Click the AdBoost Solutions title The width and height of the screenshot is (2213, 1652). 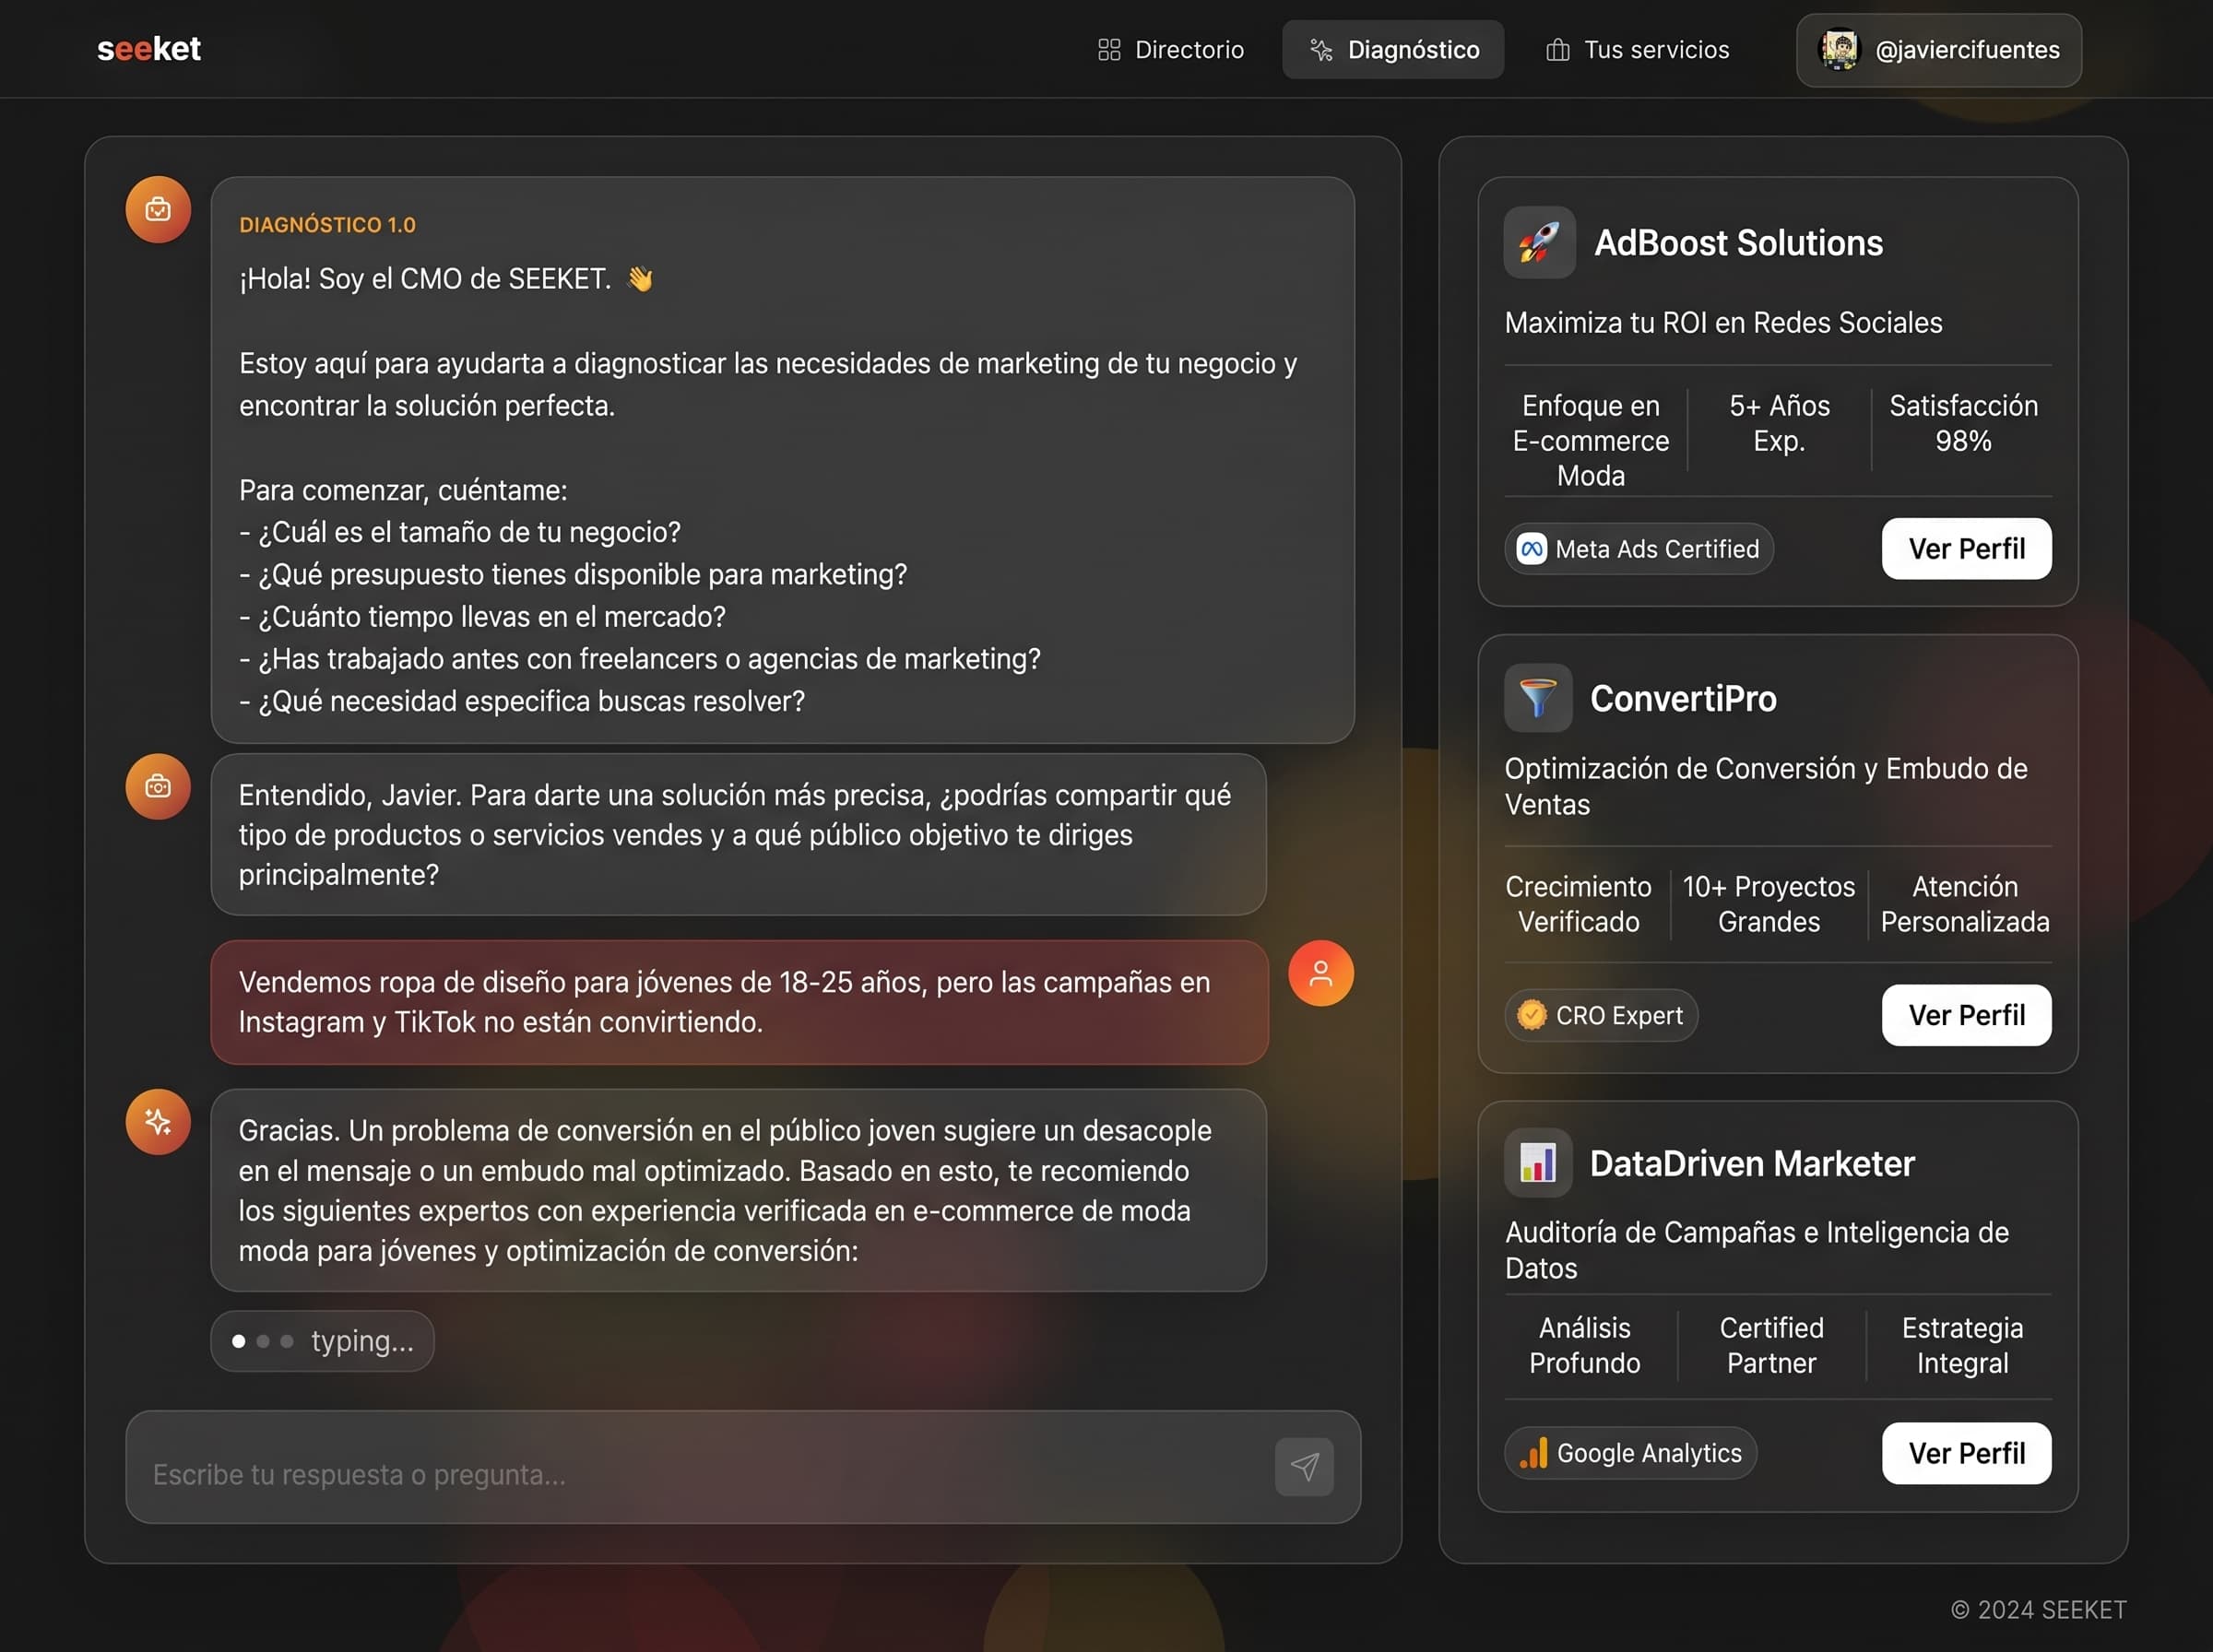1738,243
